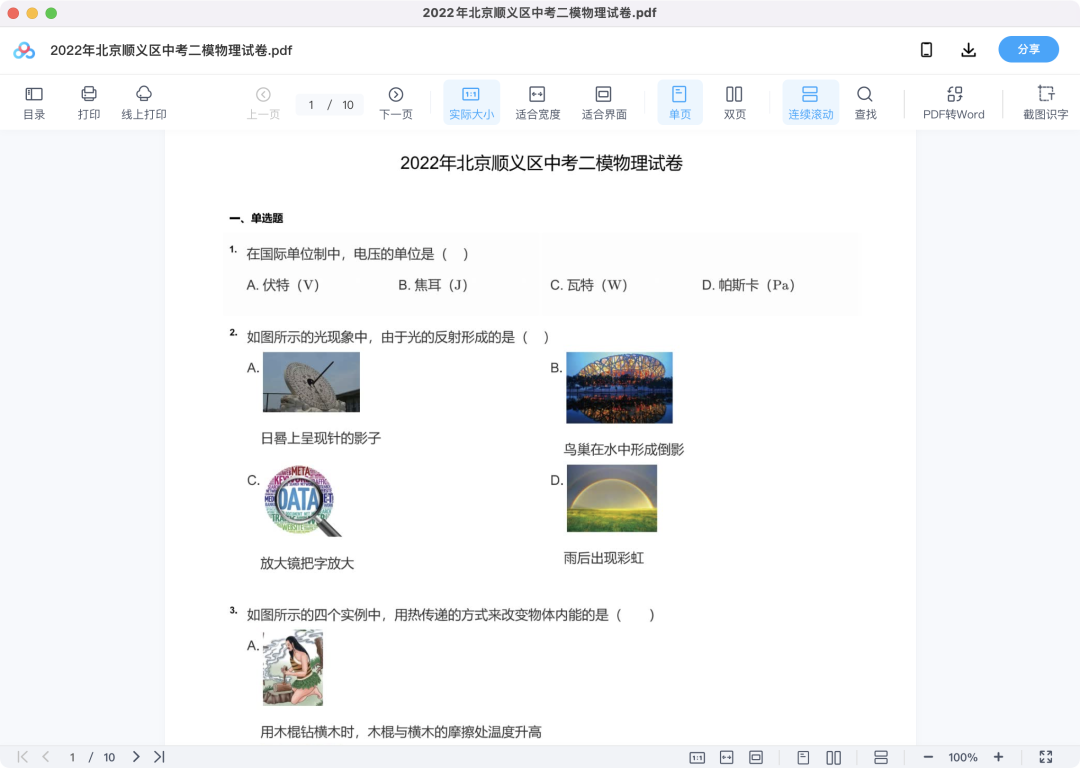Click caption 日晷上呈现针的影子
Viewport: 1080px width, 768px height.
[x=321, y=438]
